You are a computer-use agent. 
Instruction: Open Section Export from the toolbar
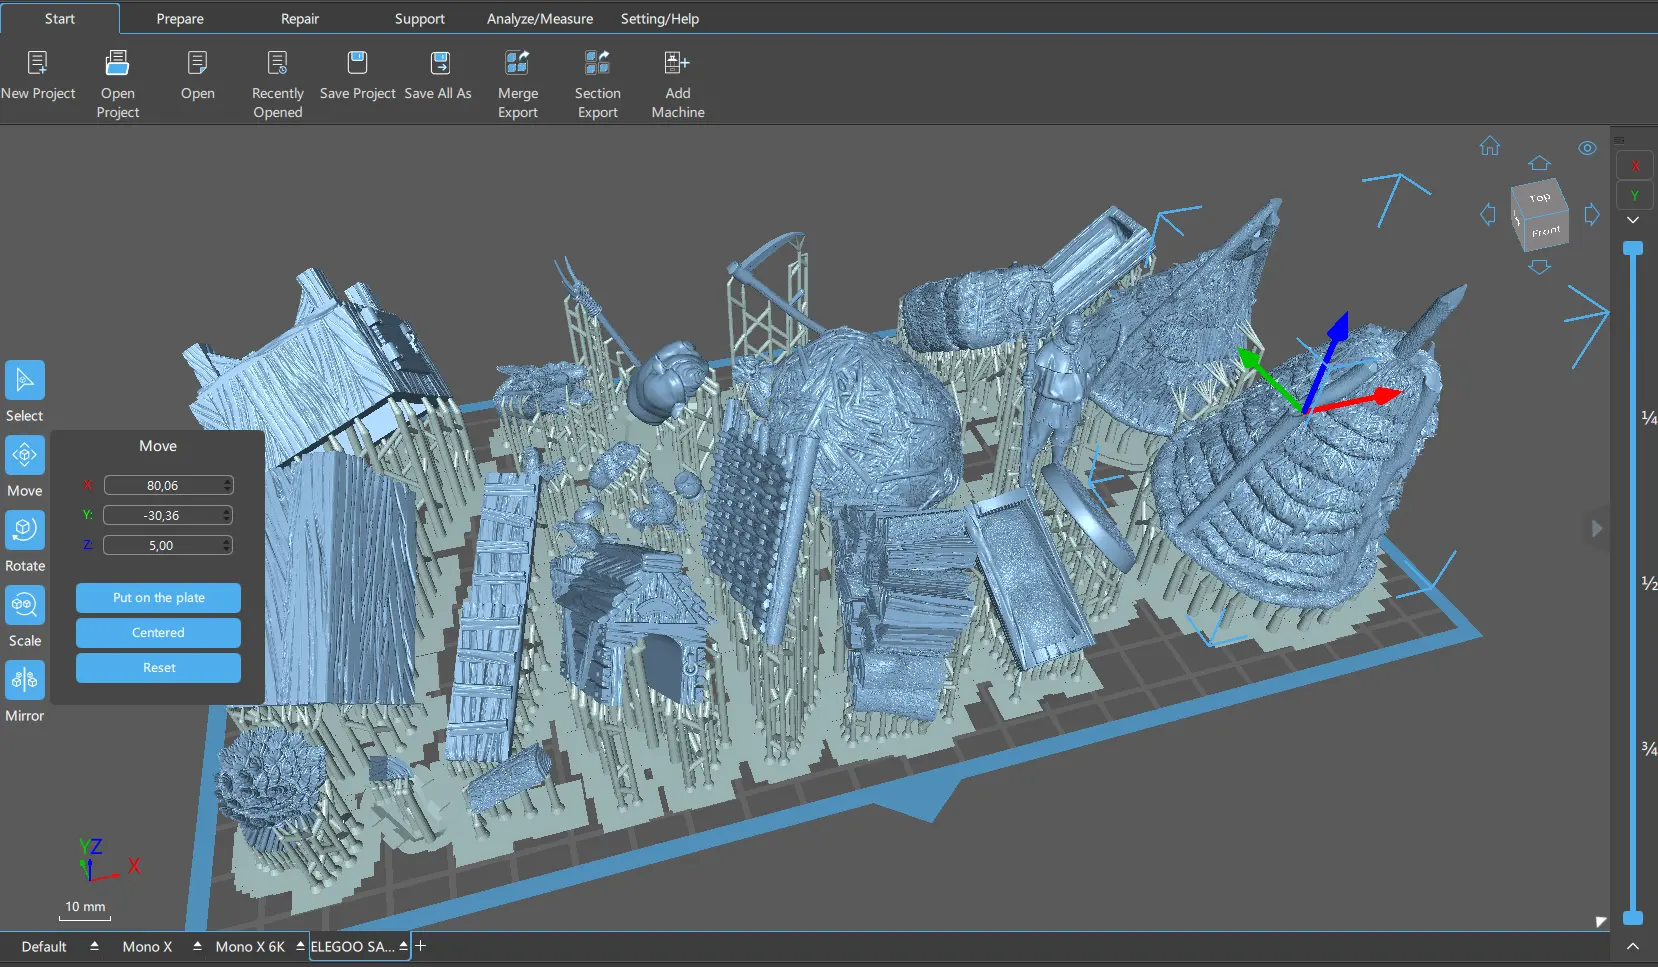[597, 63]
